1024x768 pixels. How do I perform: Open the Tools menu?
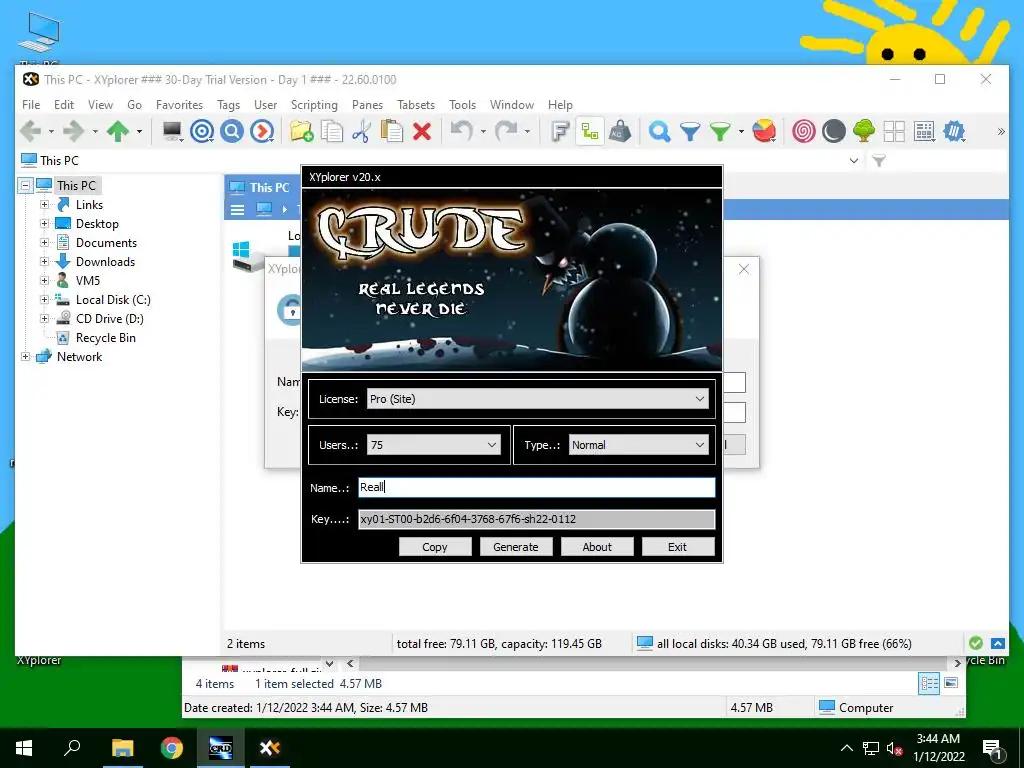[x=462, y=104]
